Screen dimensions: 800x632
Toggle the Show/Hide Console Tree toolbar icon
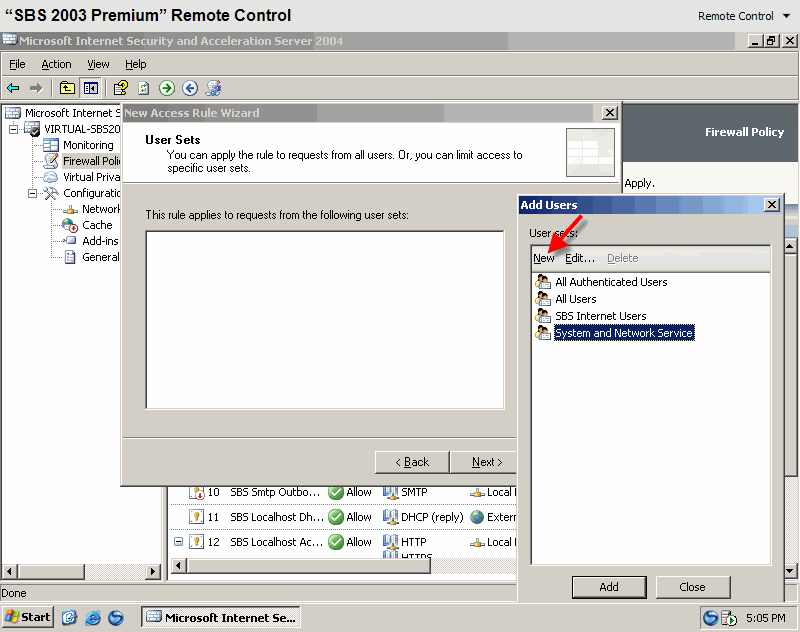(91, 88)
